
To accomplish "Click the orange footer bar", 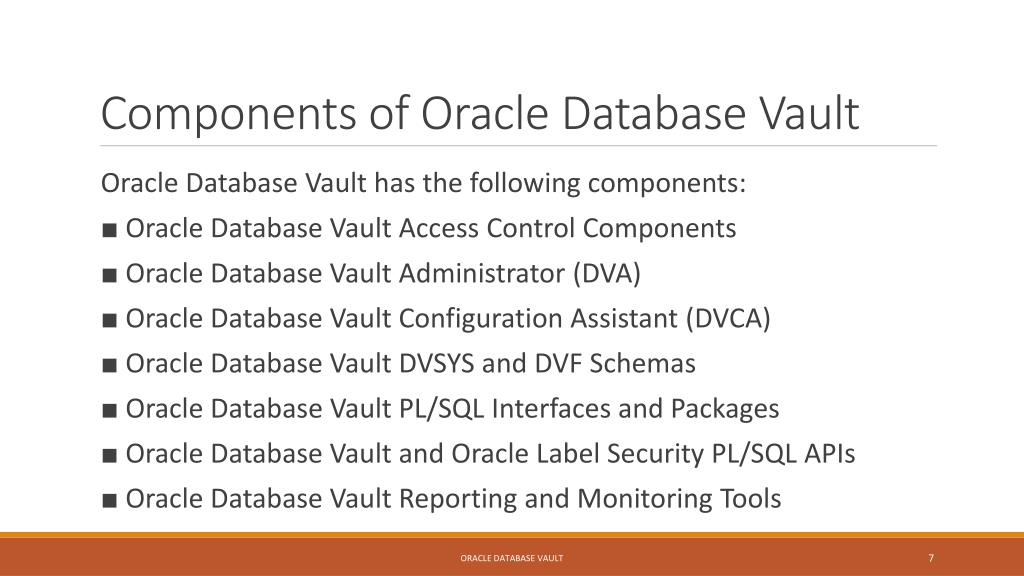I will point(512,556).
